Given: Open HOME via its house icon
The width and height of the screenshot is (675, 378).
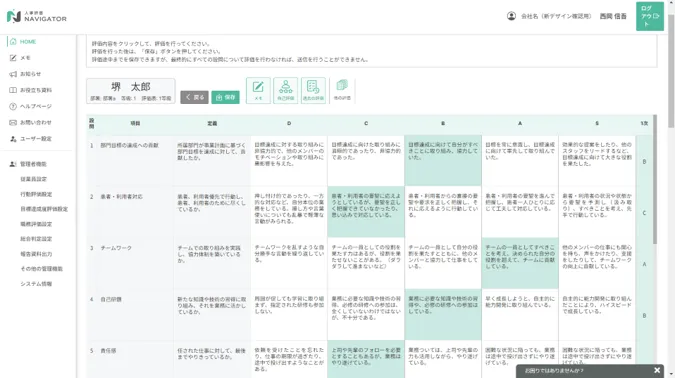Looking at the screenshot, I should [13, 42].
